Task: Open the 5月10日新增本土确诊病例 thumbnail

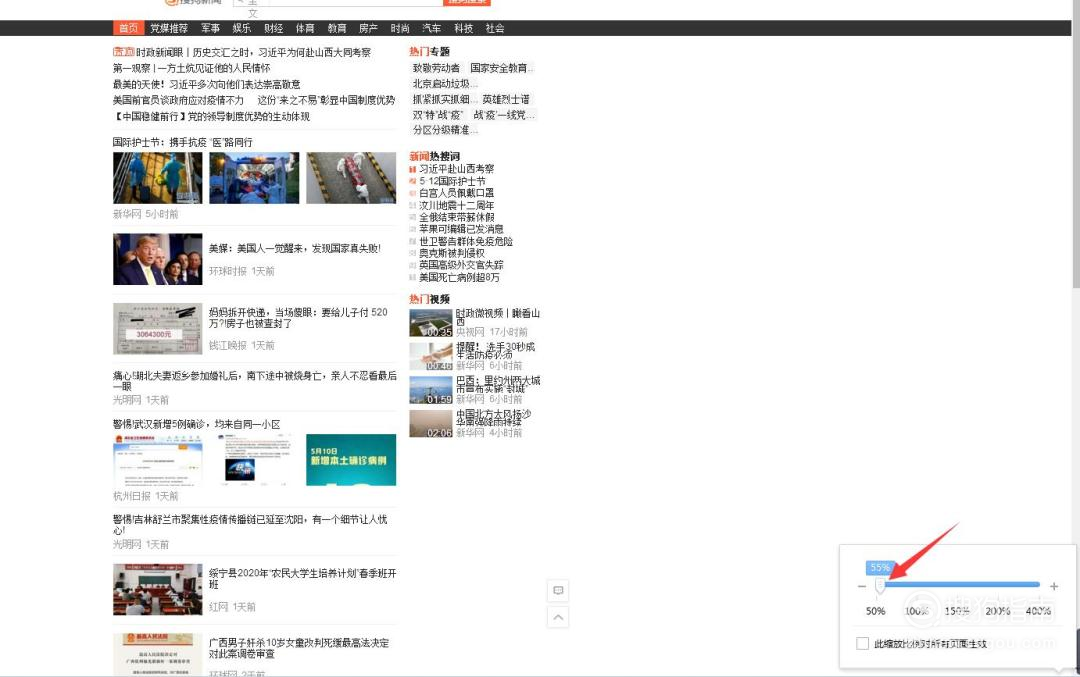Action: (351, 459)
